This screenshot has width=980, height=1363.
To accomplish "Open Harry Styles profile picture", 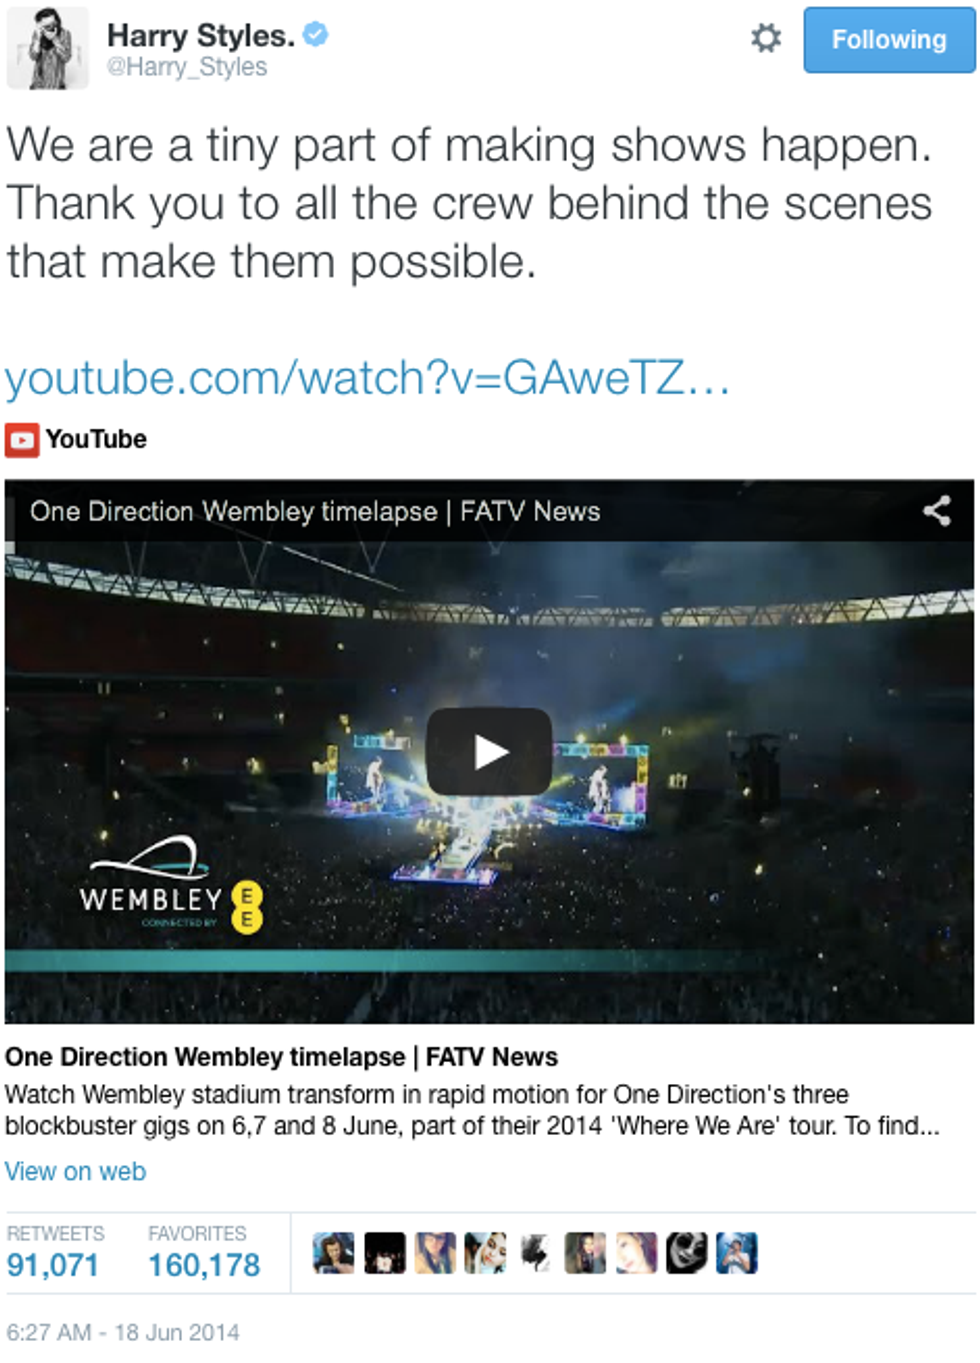I will coord(48,48).
